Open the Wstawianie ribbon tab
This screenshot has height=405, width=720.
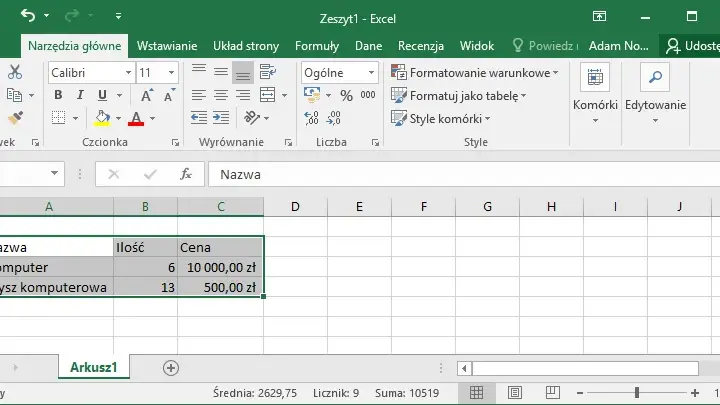(x=167, y=46)
